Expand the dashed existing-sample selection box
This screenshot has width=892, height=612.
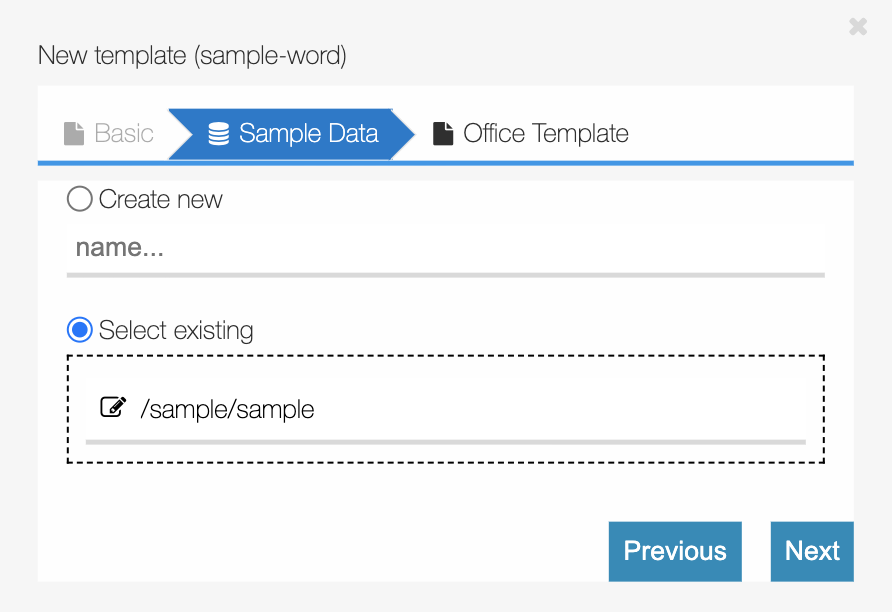[x=445, y=407]
